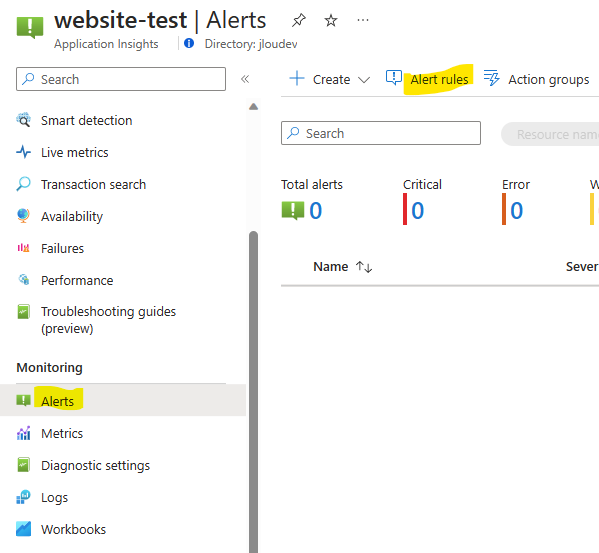This screenshot has height=553, width=599.
Task: Open Action groups
Action: click(549, 79)
